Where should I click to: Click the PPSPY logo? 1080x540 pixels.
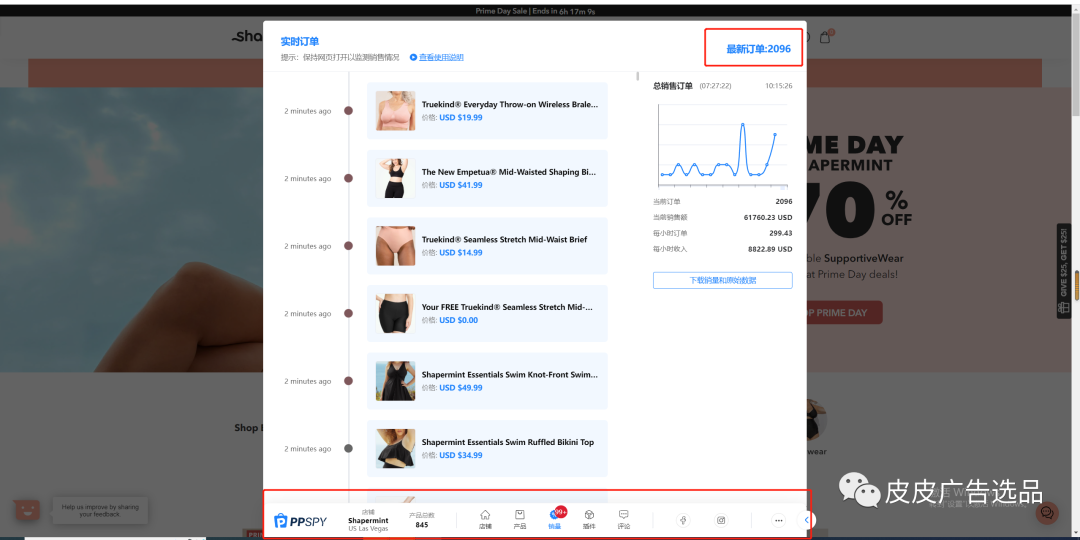pyautogui.click(x=300, y=521)
